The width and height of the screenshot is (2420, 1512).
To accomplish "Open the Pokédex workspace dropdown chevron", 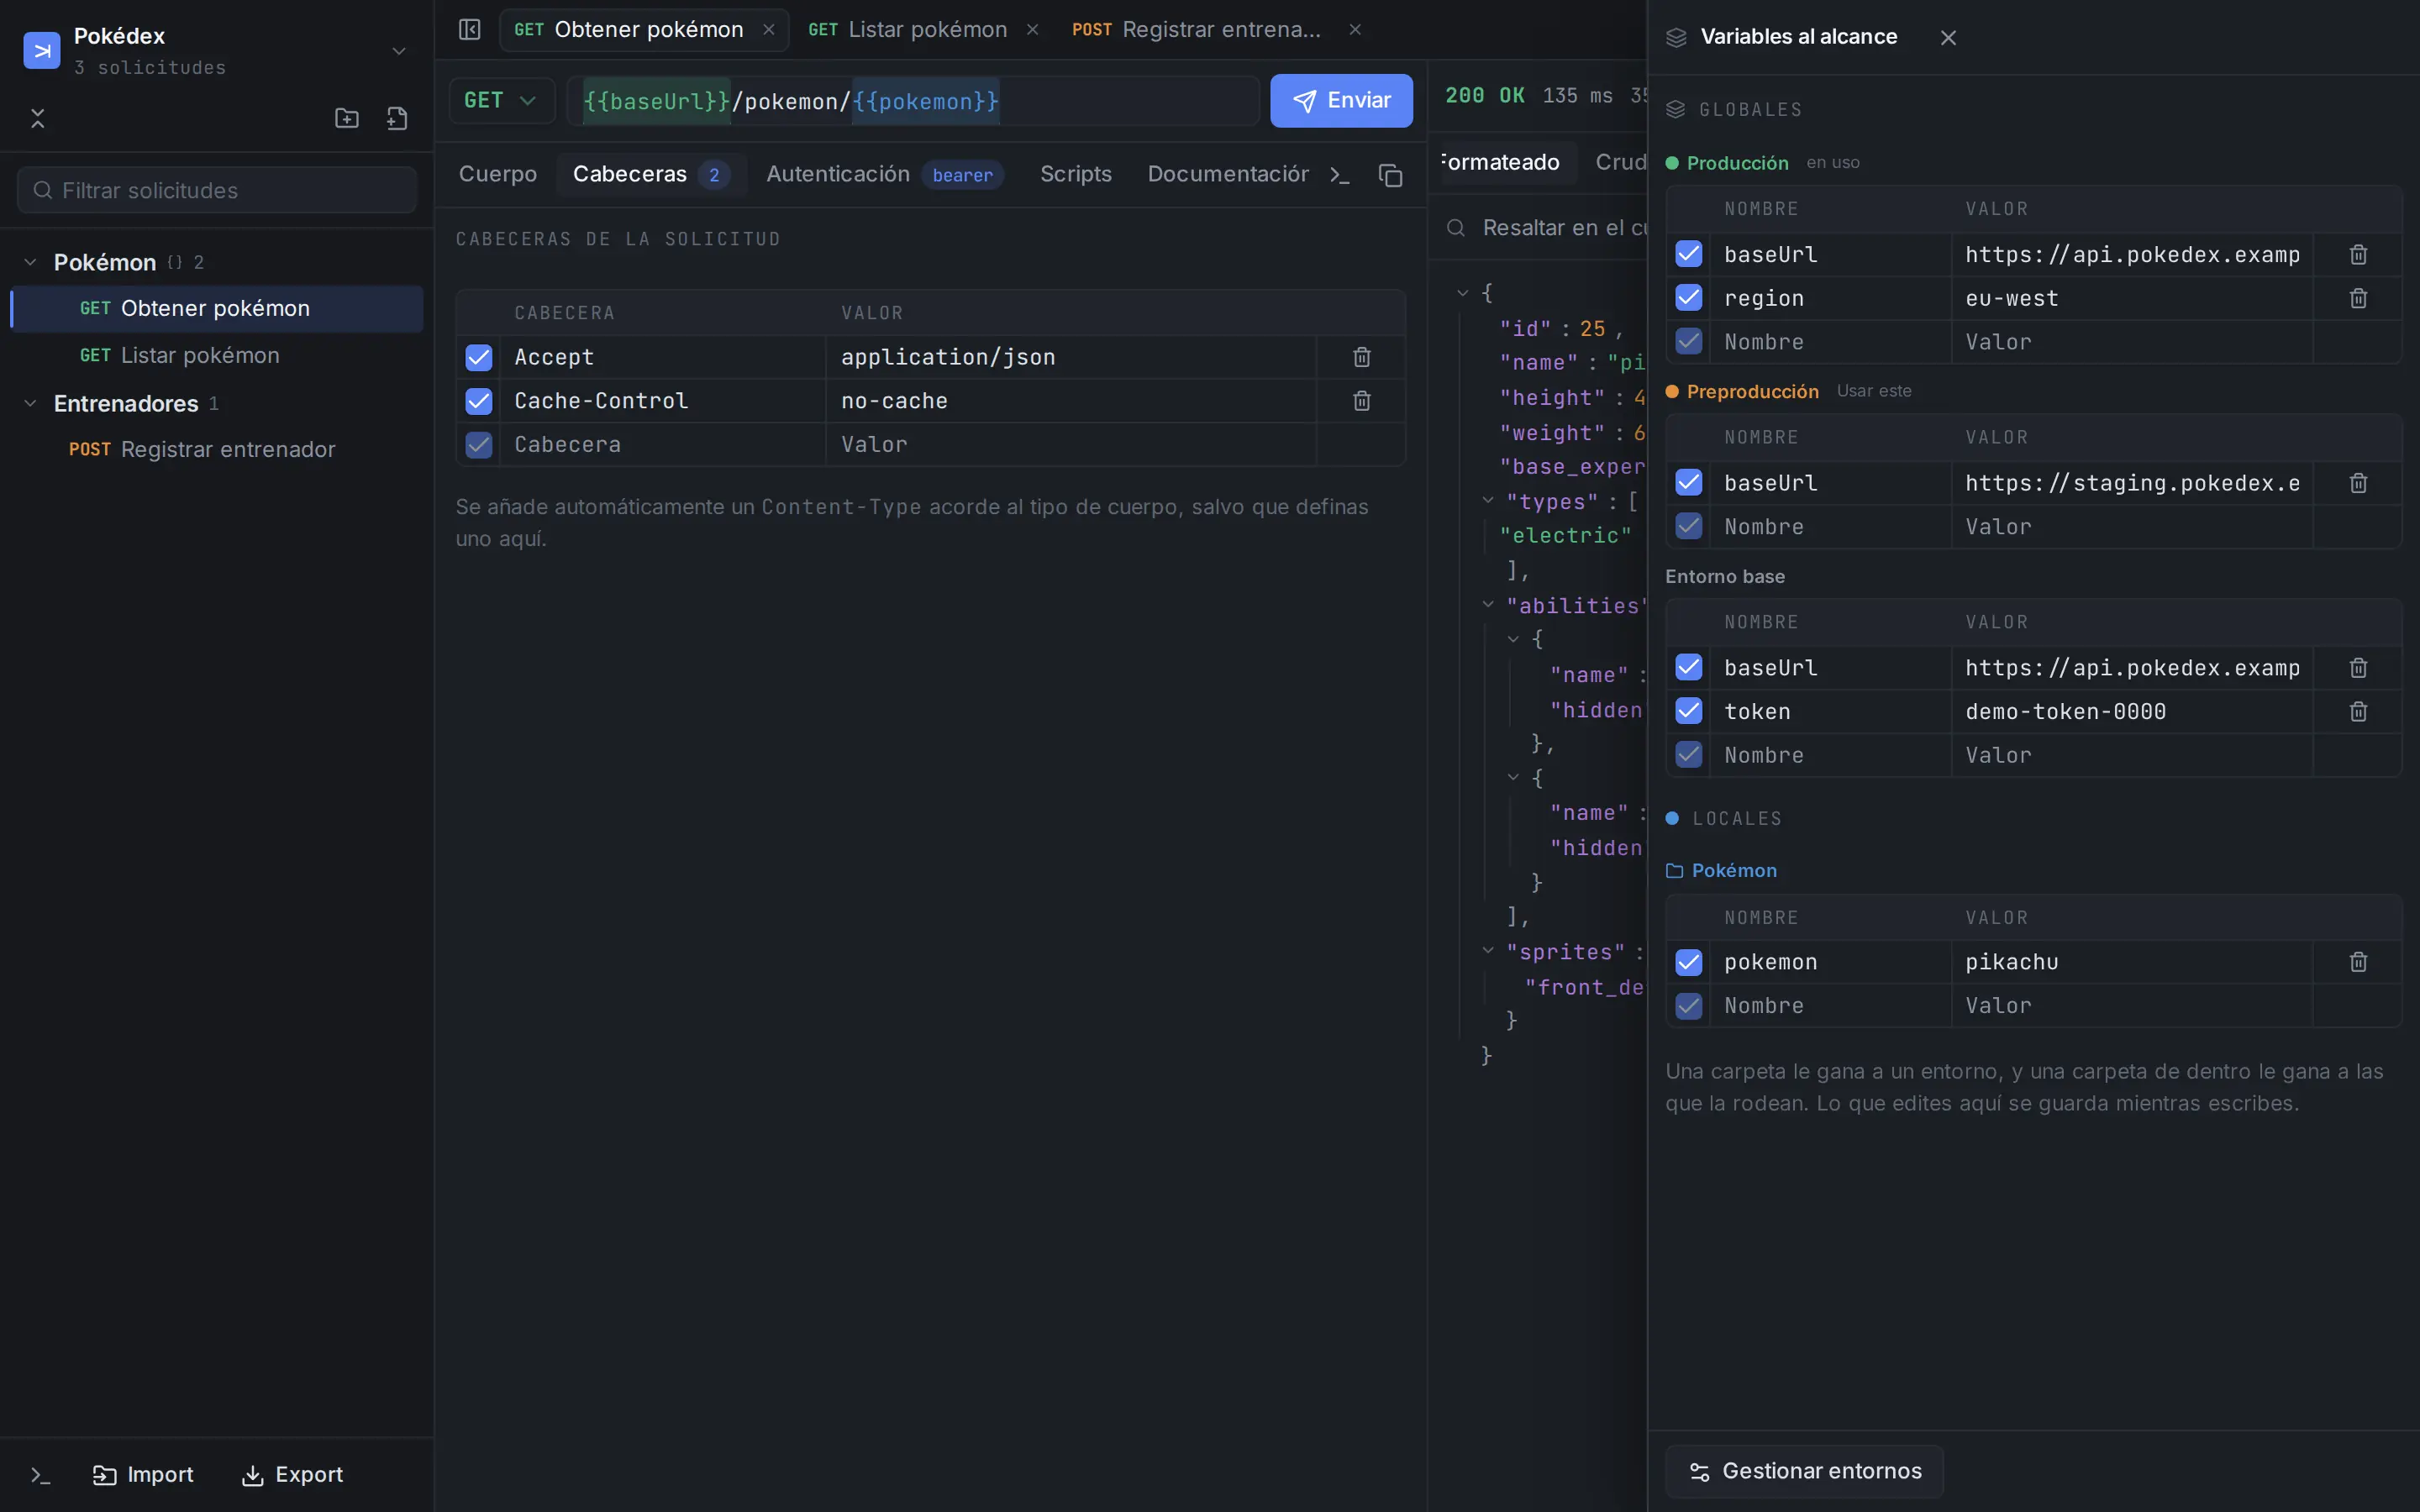I will point(399,51).
